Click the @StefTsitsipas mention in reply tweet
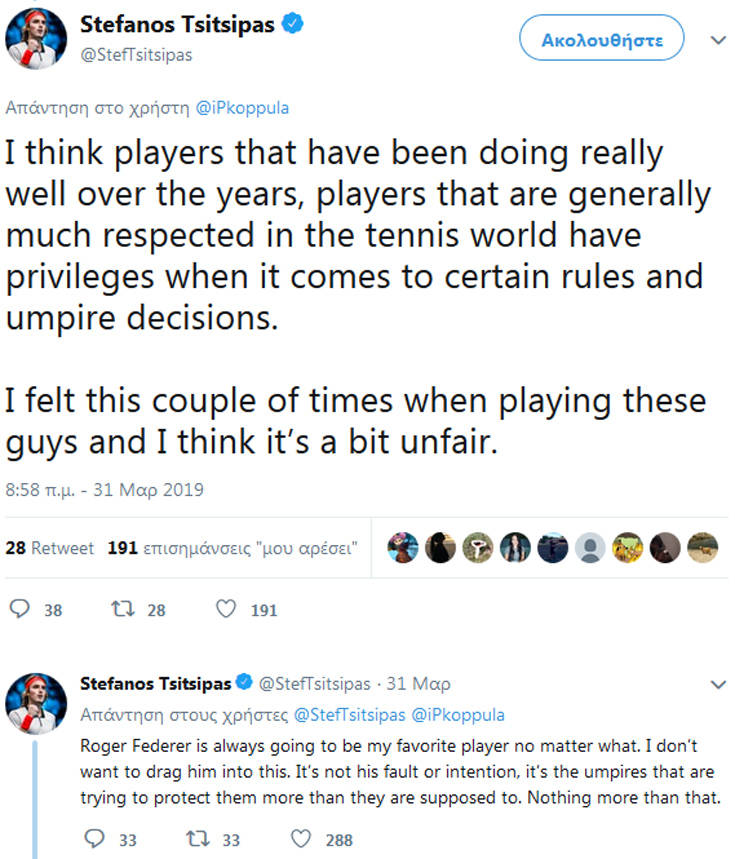Viewport: 735px width, 859px height. click(x=349, y=715)
